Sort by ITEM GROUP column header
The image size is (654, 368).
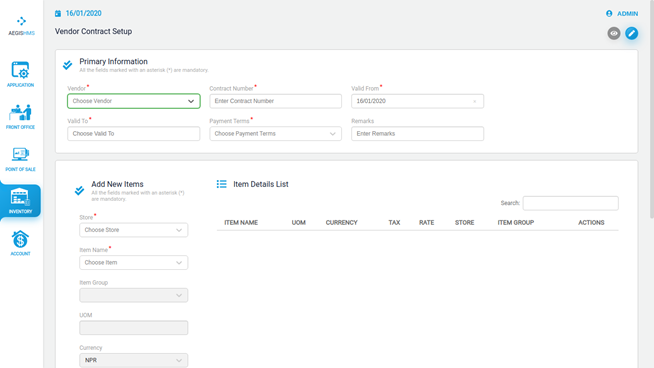pos(516,222)
